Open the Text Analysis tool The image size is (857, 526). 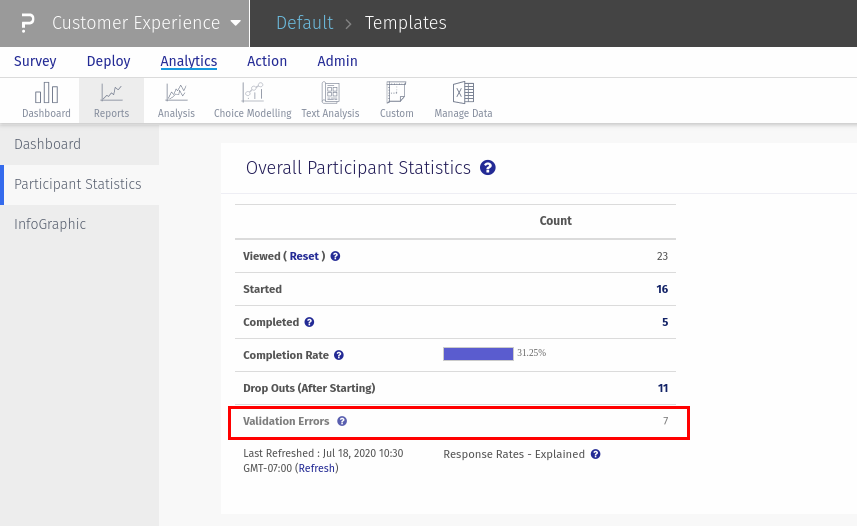click(x=330, y=100)
